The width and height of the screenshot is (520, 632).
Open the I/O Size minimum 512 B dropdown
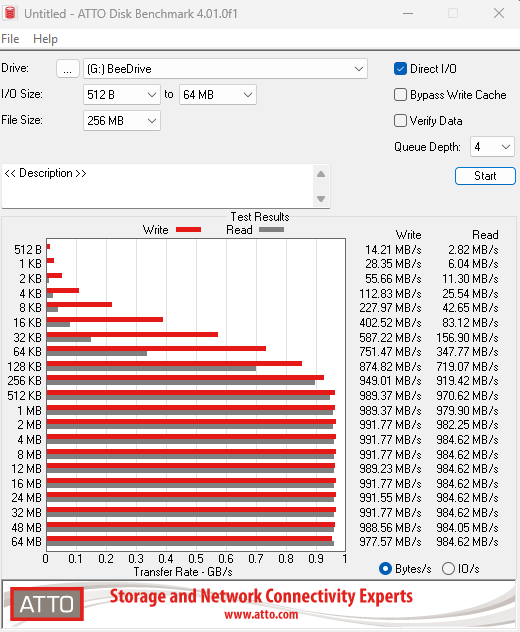pyautogui.click(x=122, y=95)
